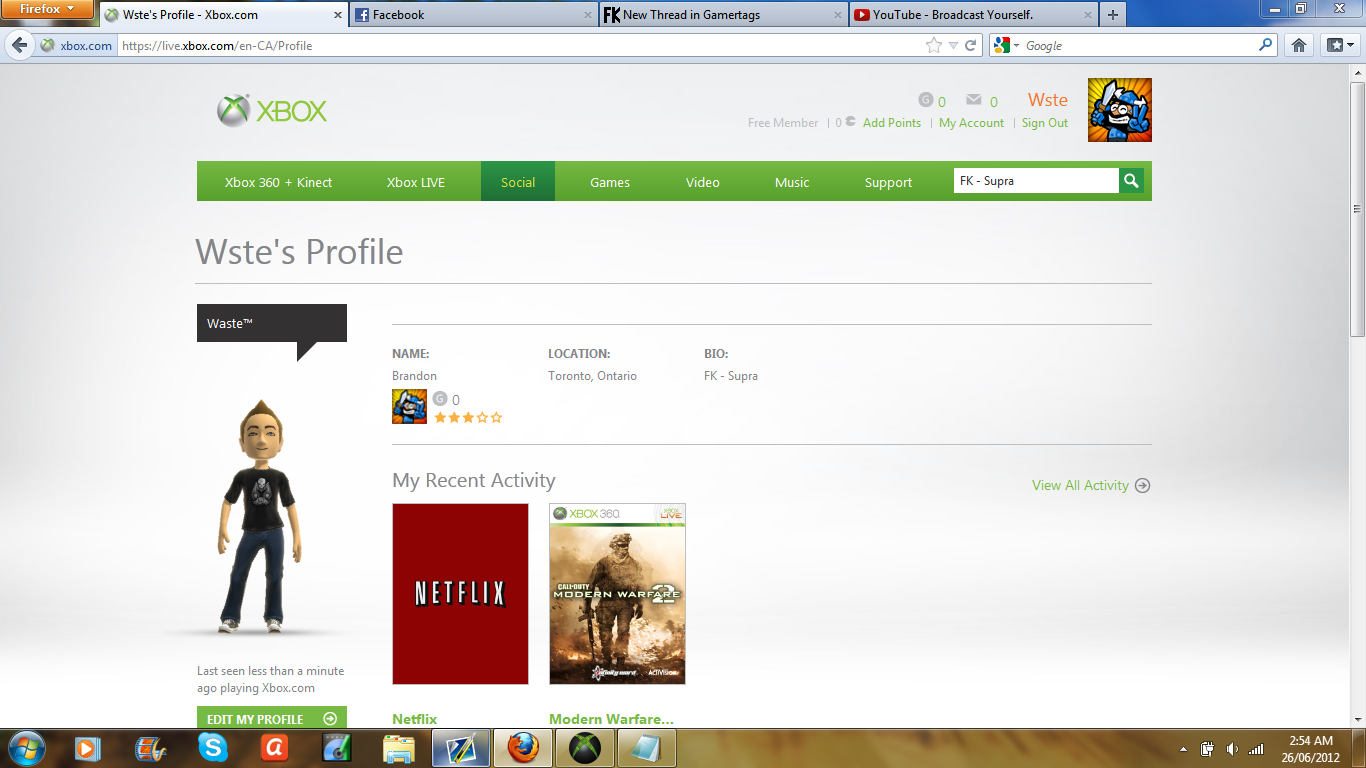The image size is (1366, 768).
Task: Click the green search magnifier button
Action: click(1131, 181)
